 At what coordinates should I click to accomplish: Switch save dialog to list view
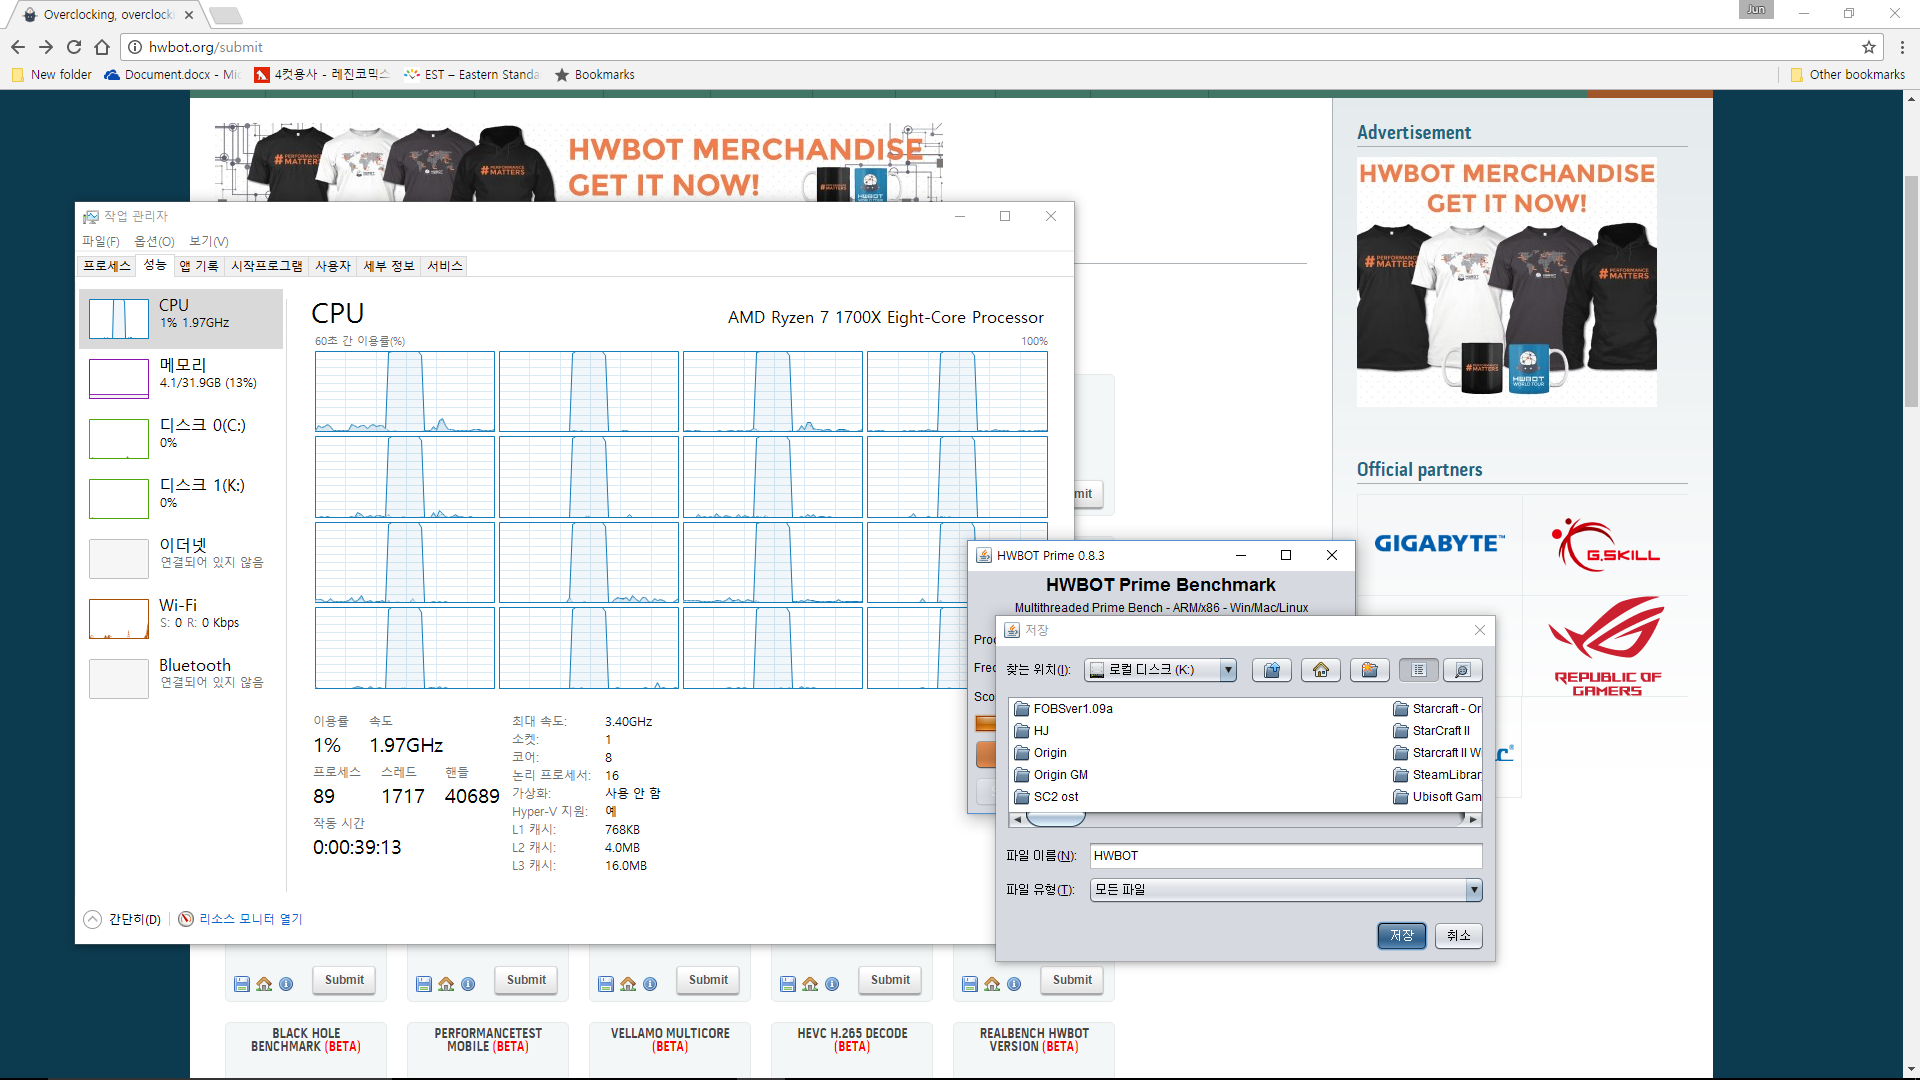point(1418,670)
